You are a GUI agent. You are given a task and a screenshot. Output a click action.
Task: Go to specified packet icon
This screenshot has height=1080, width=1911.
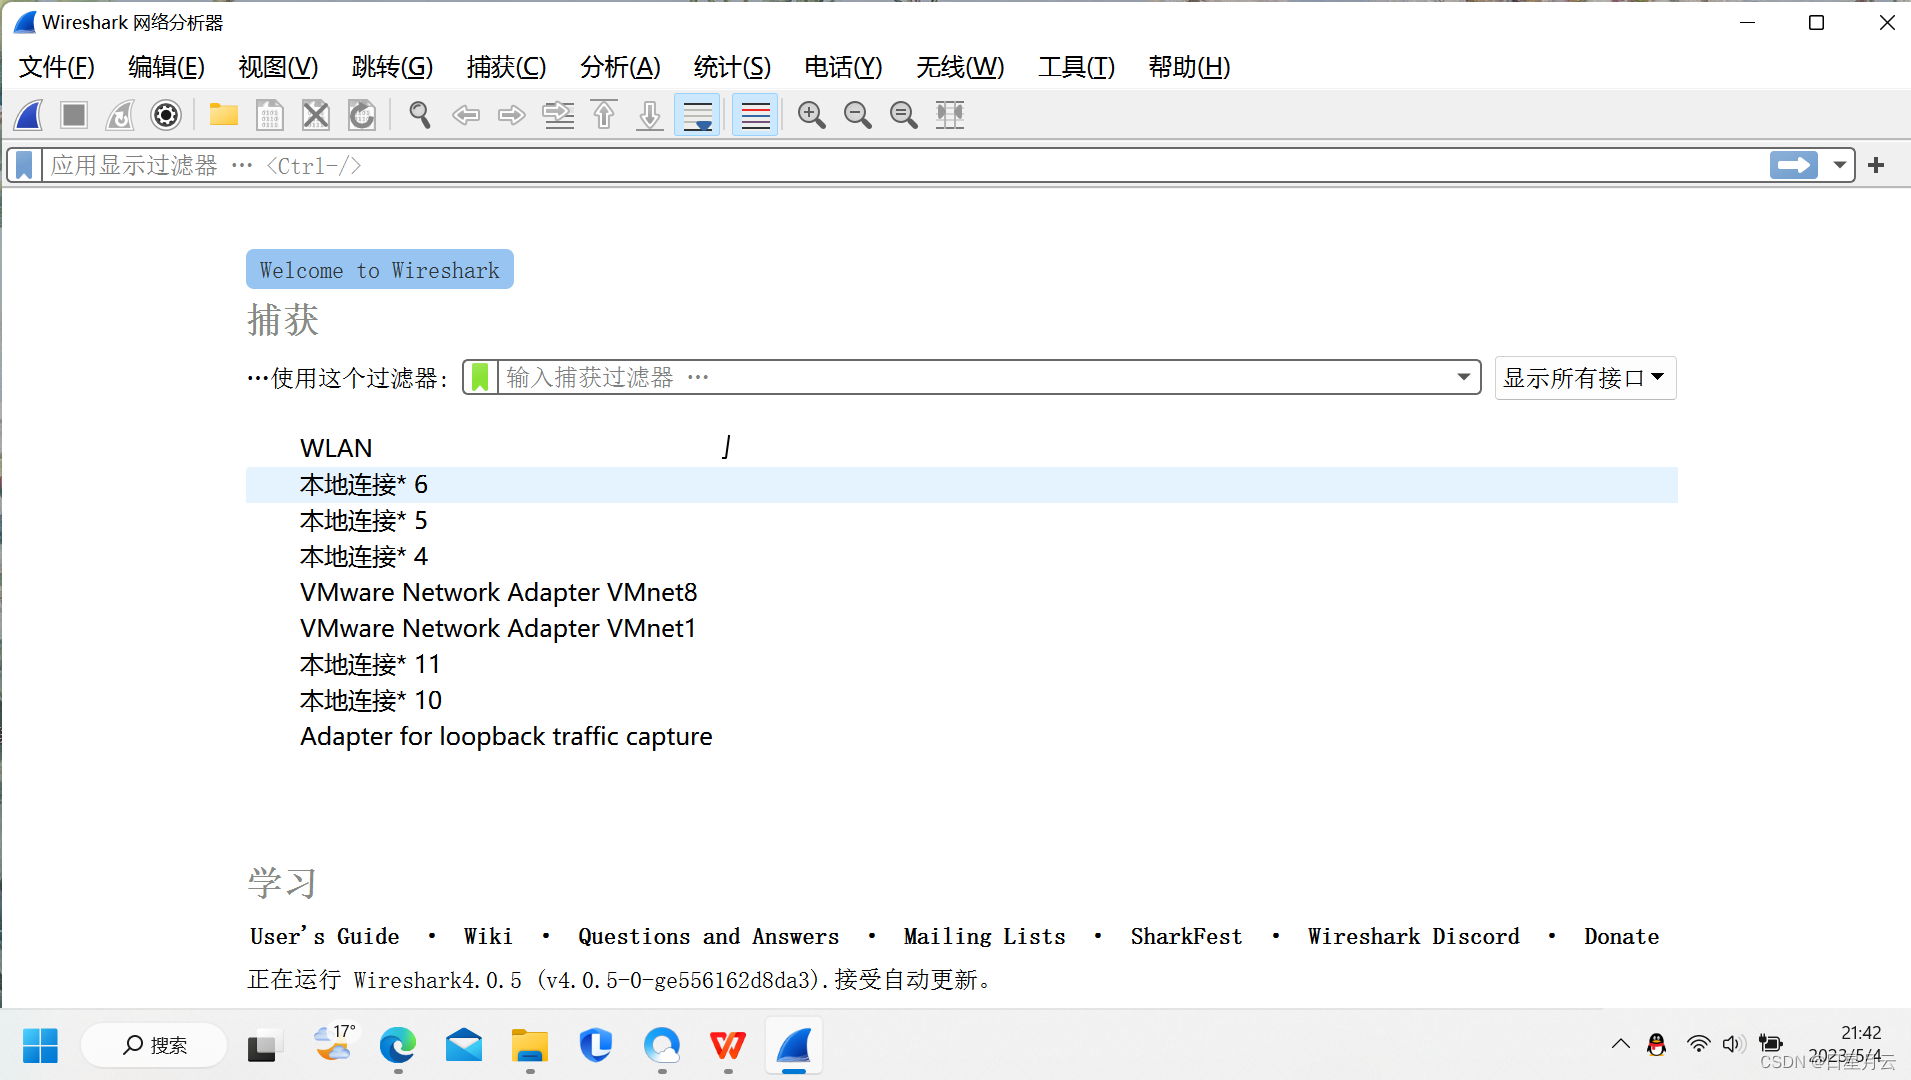coord(558,115)
